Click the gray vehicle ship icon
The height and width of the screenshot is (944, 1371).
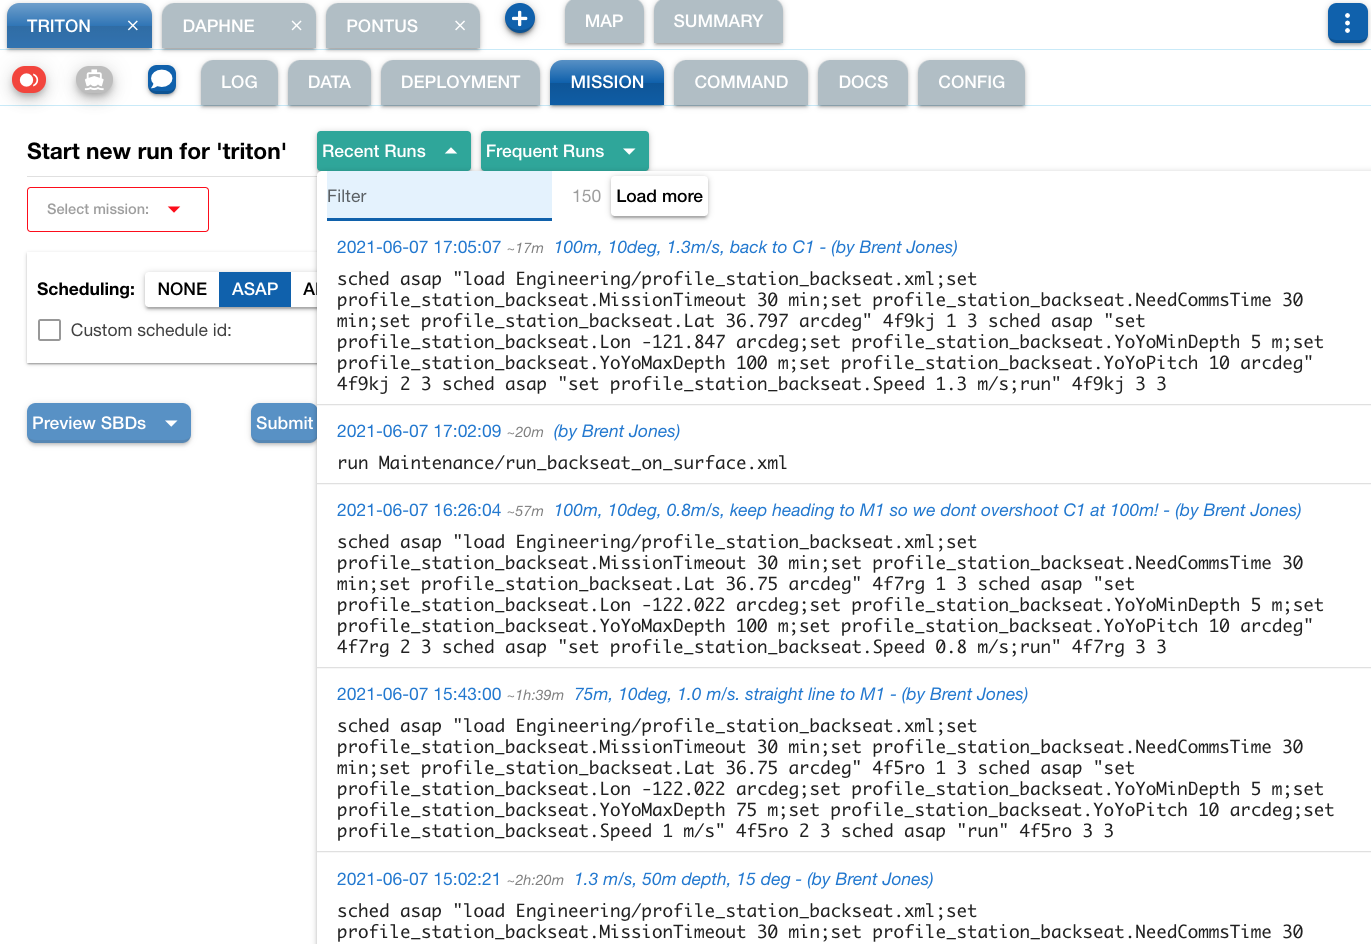94,80
